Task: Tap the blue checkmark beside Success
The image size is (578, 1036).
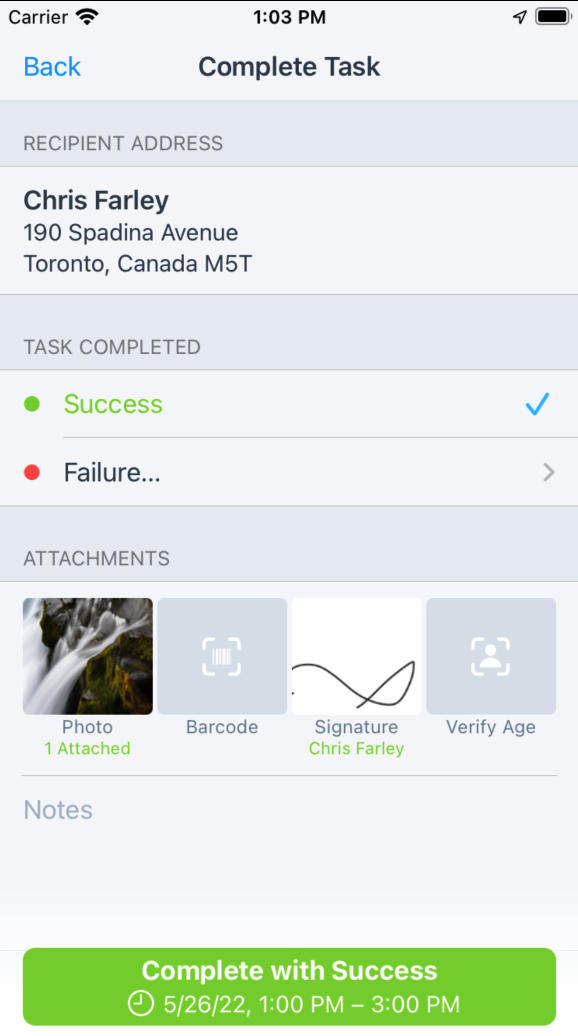Action: coord(537,404)
